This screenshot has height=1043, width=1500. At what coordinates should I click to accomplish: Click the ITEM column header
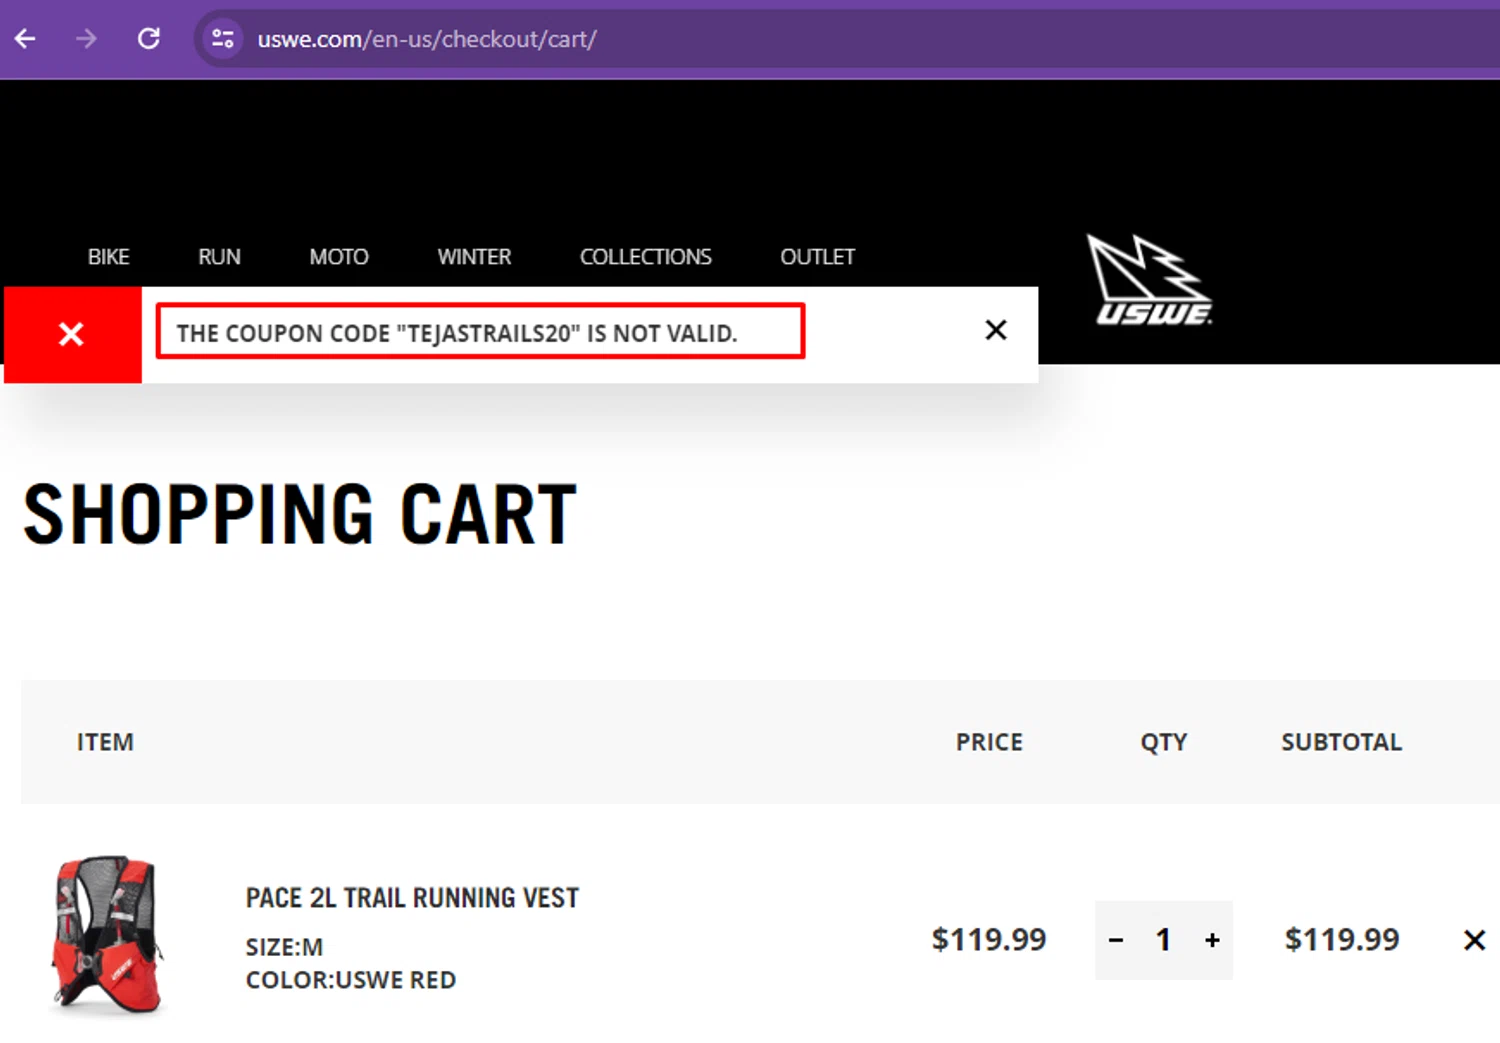[105, 742]
